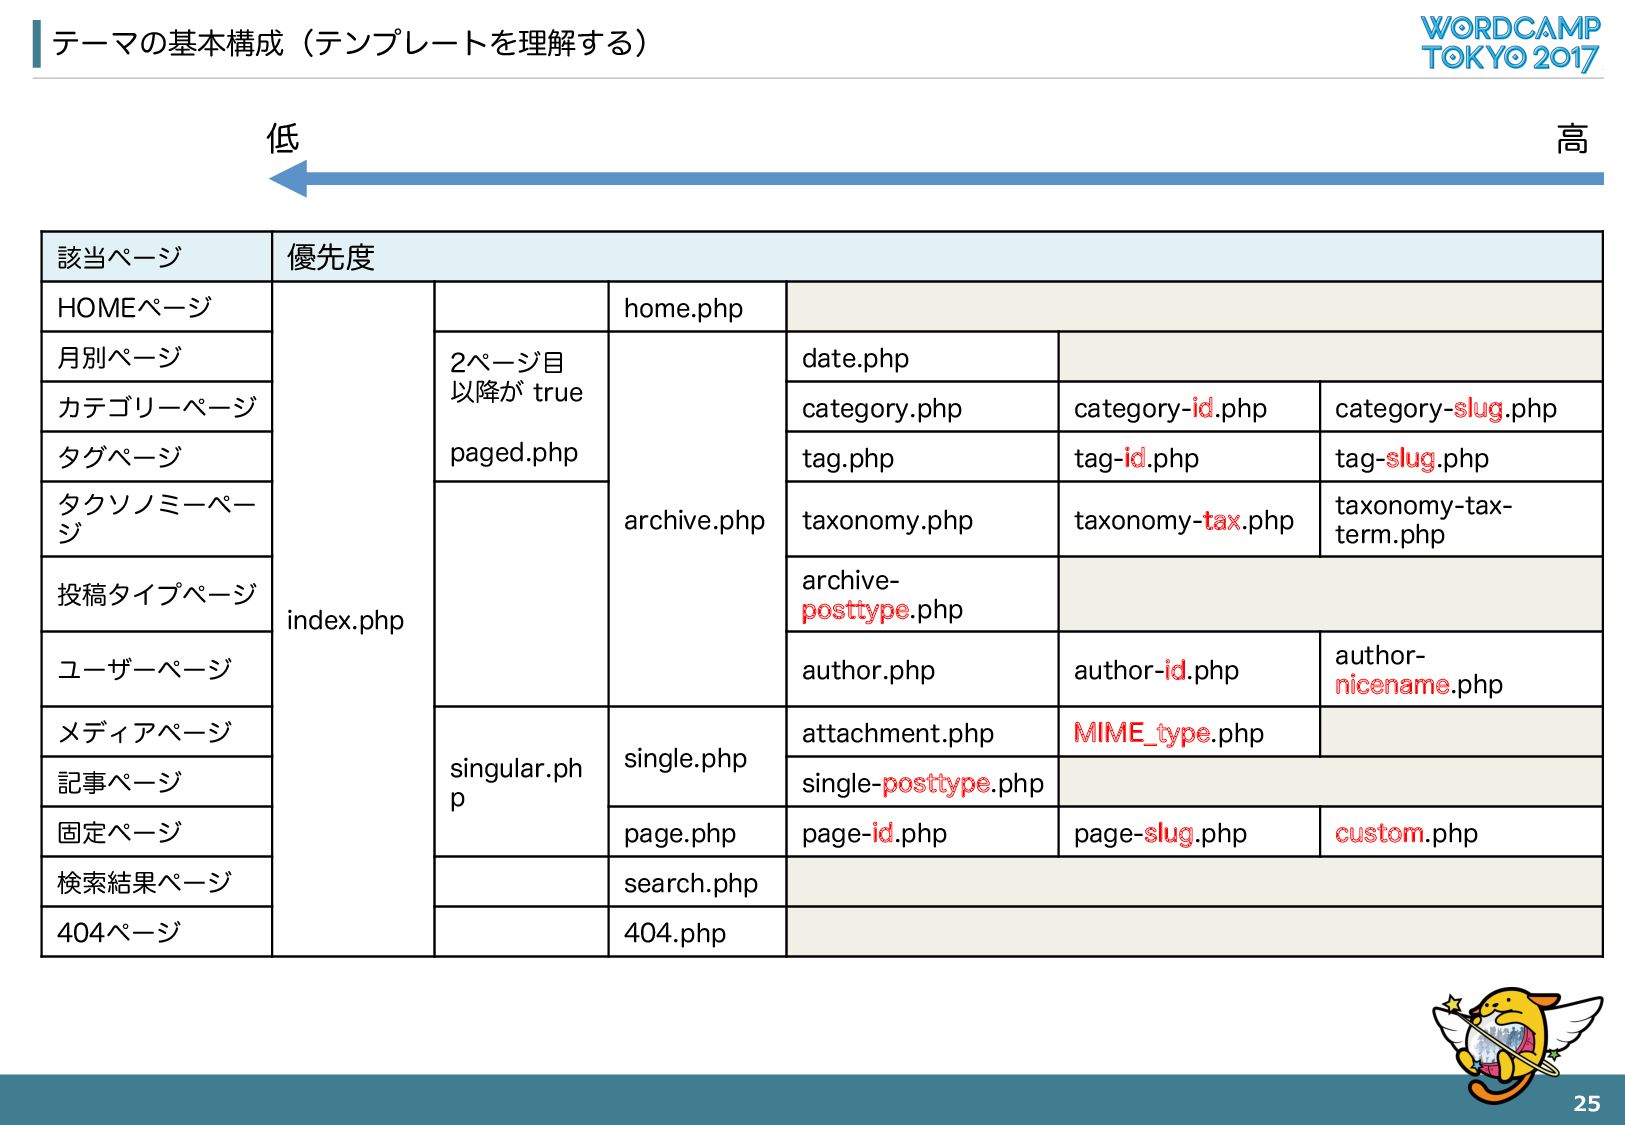Screen dimensions: 1625x1125
Task: Click the 高 priority label
Action: point(1572,138)
